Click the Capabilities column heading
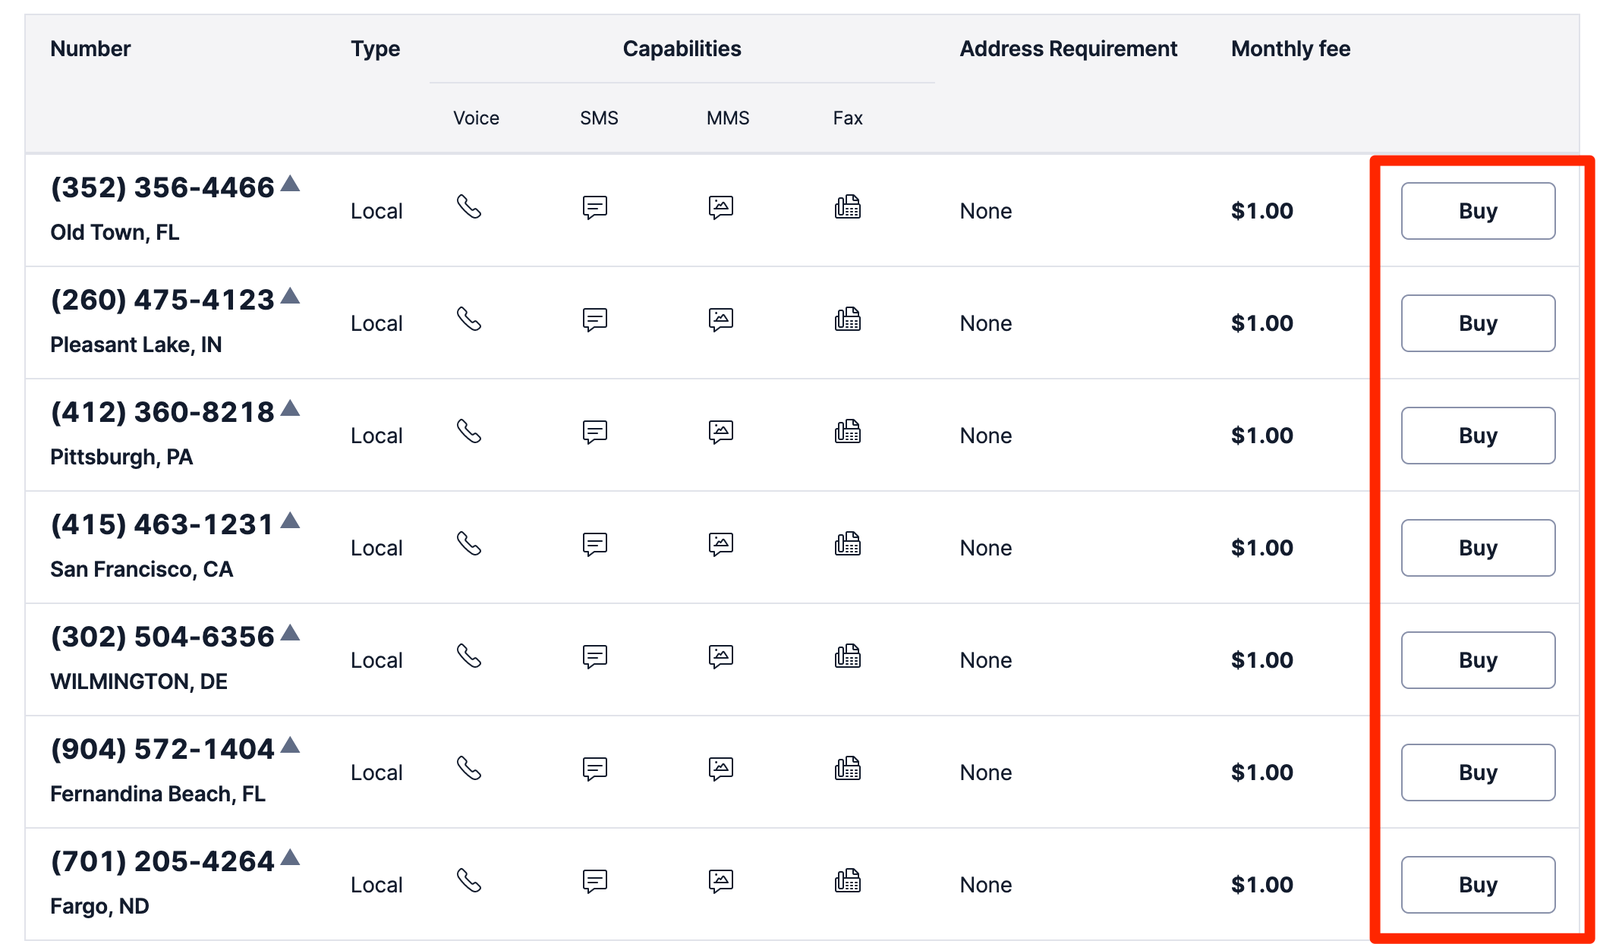This screenshot has width=1600, height=944. click(x=681, y=48)
